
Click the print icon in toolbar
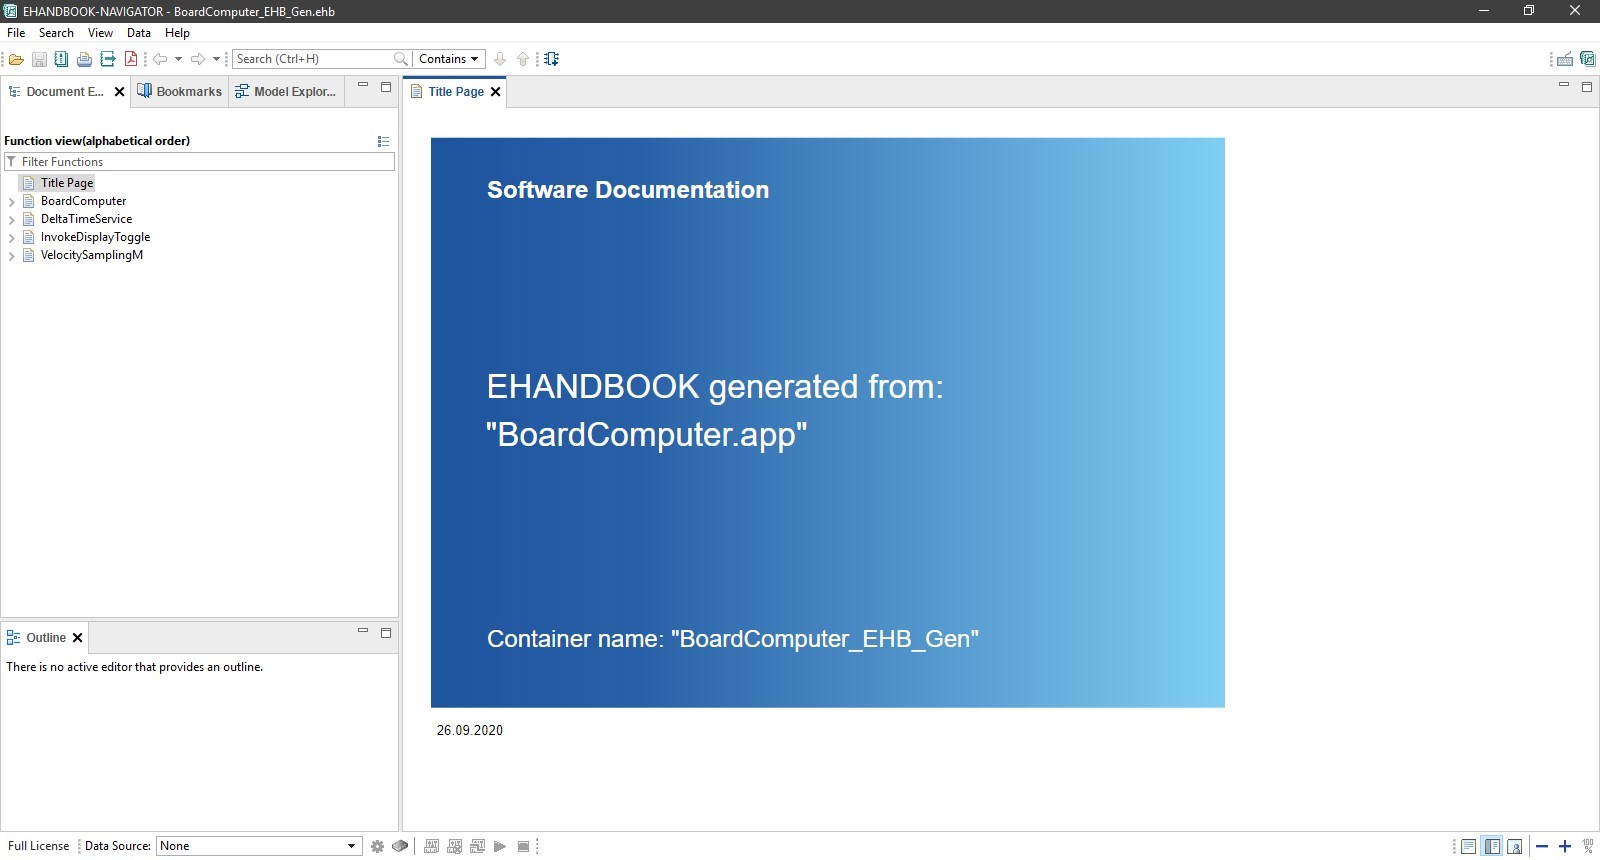pos(84,59)
